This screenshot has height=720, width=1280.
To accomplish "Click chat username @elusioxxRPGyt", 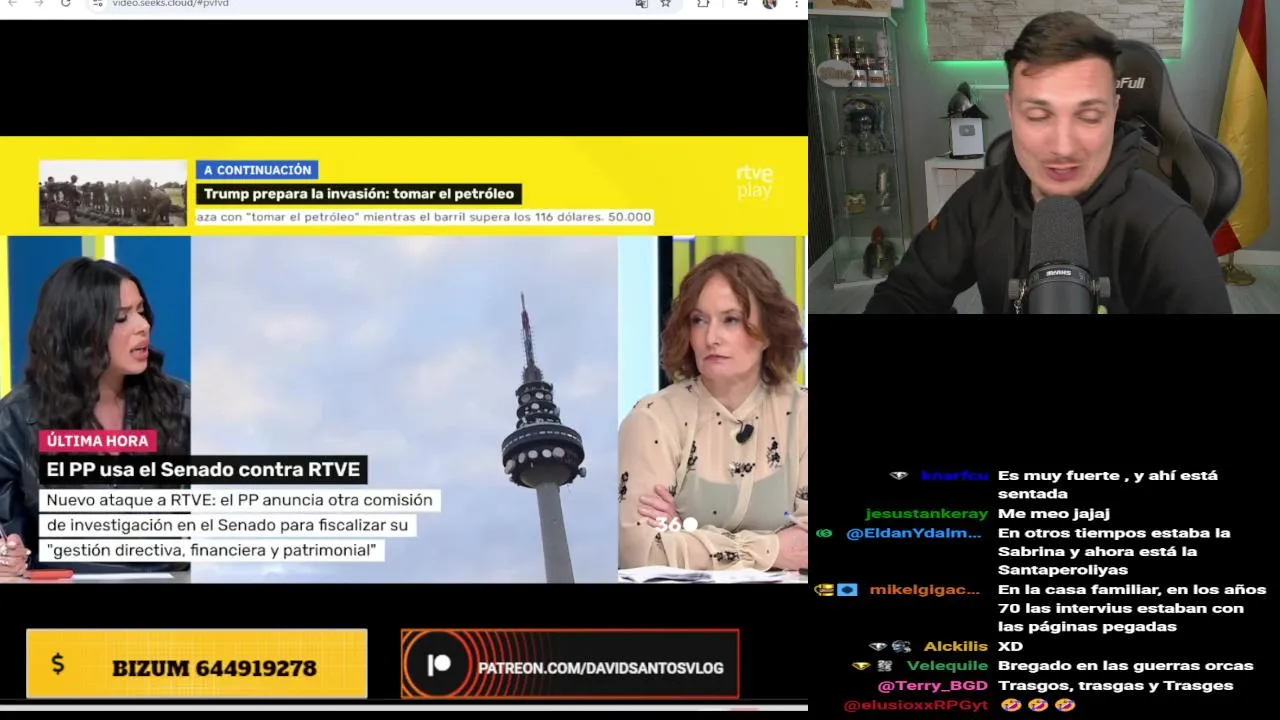I will [x=916, y=705].
